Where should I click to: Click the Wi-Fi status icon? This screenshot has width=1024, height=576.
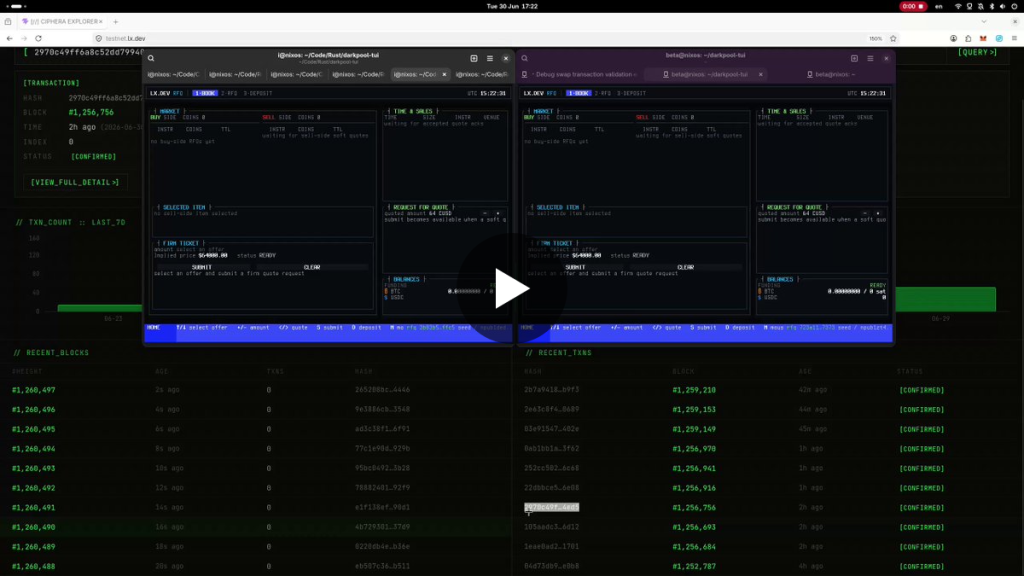tap(958, 7)
